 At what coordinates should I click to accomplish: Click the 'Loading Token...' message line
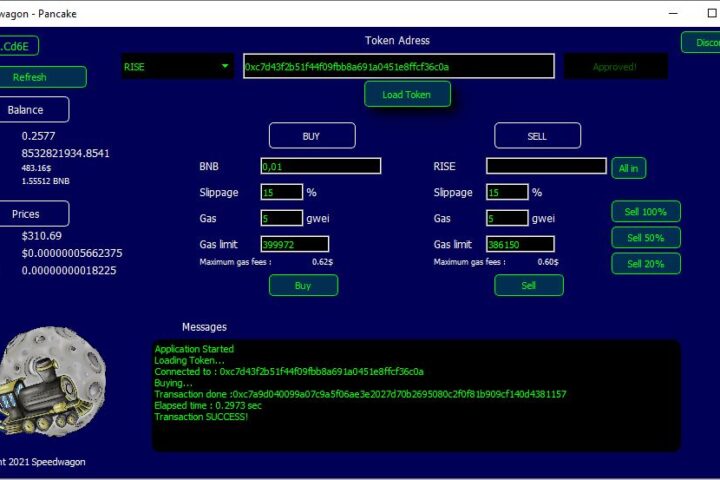pos(189,361)
